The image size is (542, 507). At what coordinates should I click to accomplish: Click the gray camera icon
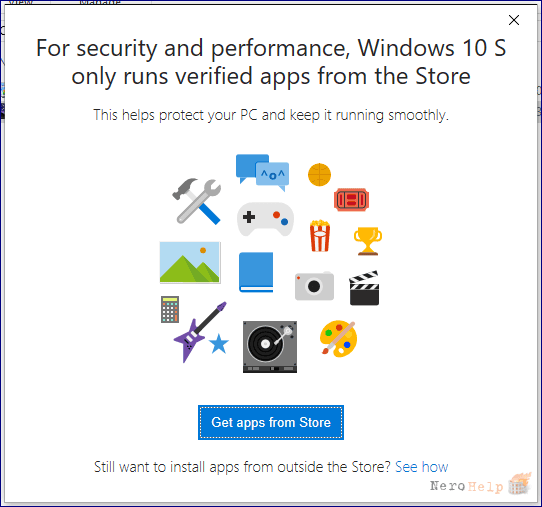(x=314, y=286)
